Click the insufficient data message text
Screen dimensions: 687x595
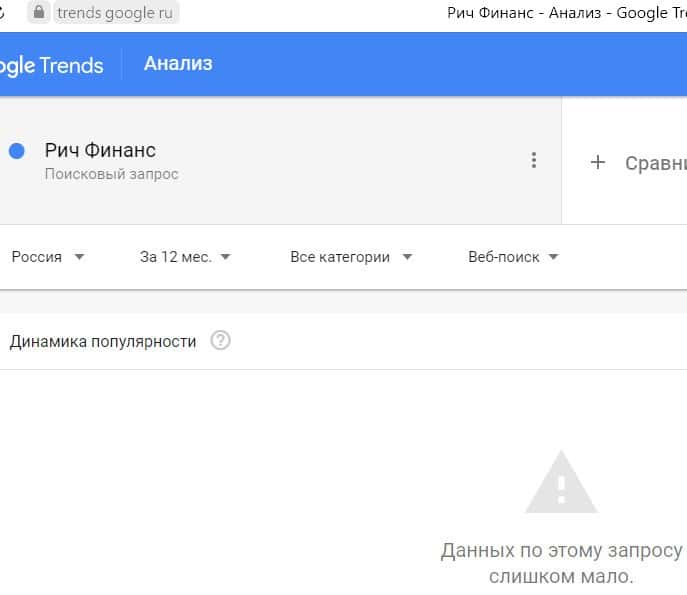(561, 564)
